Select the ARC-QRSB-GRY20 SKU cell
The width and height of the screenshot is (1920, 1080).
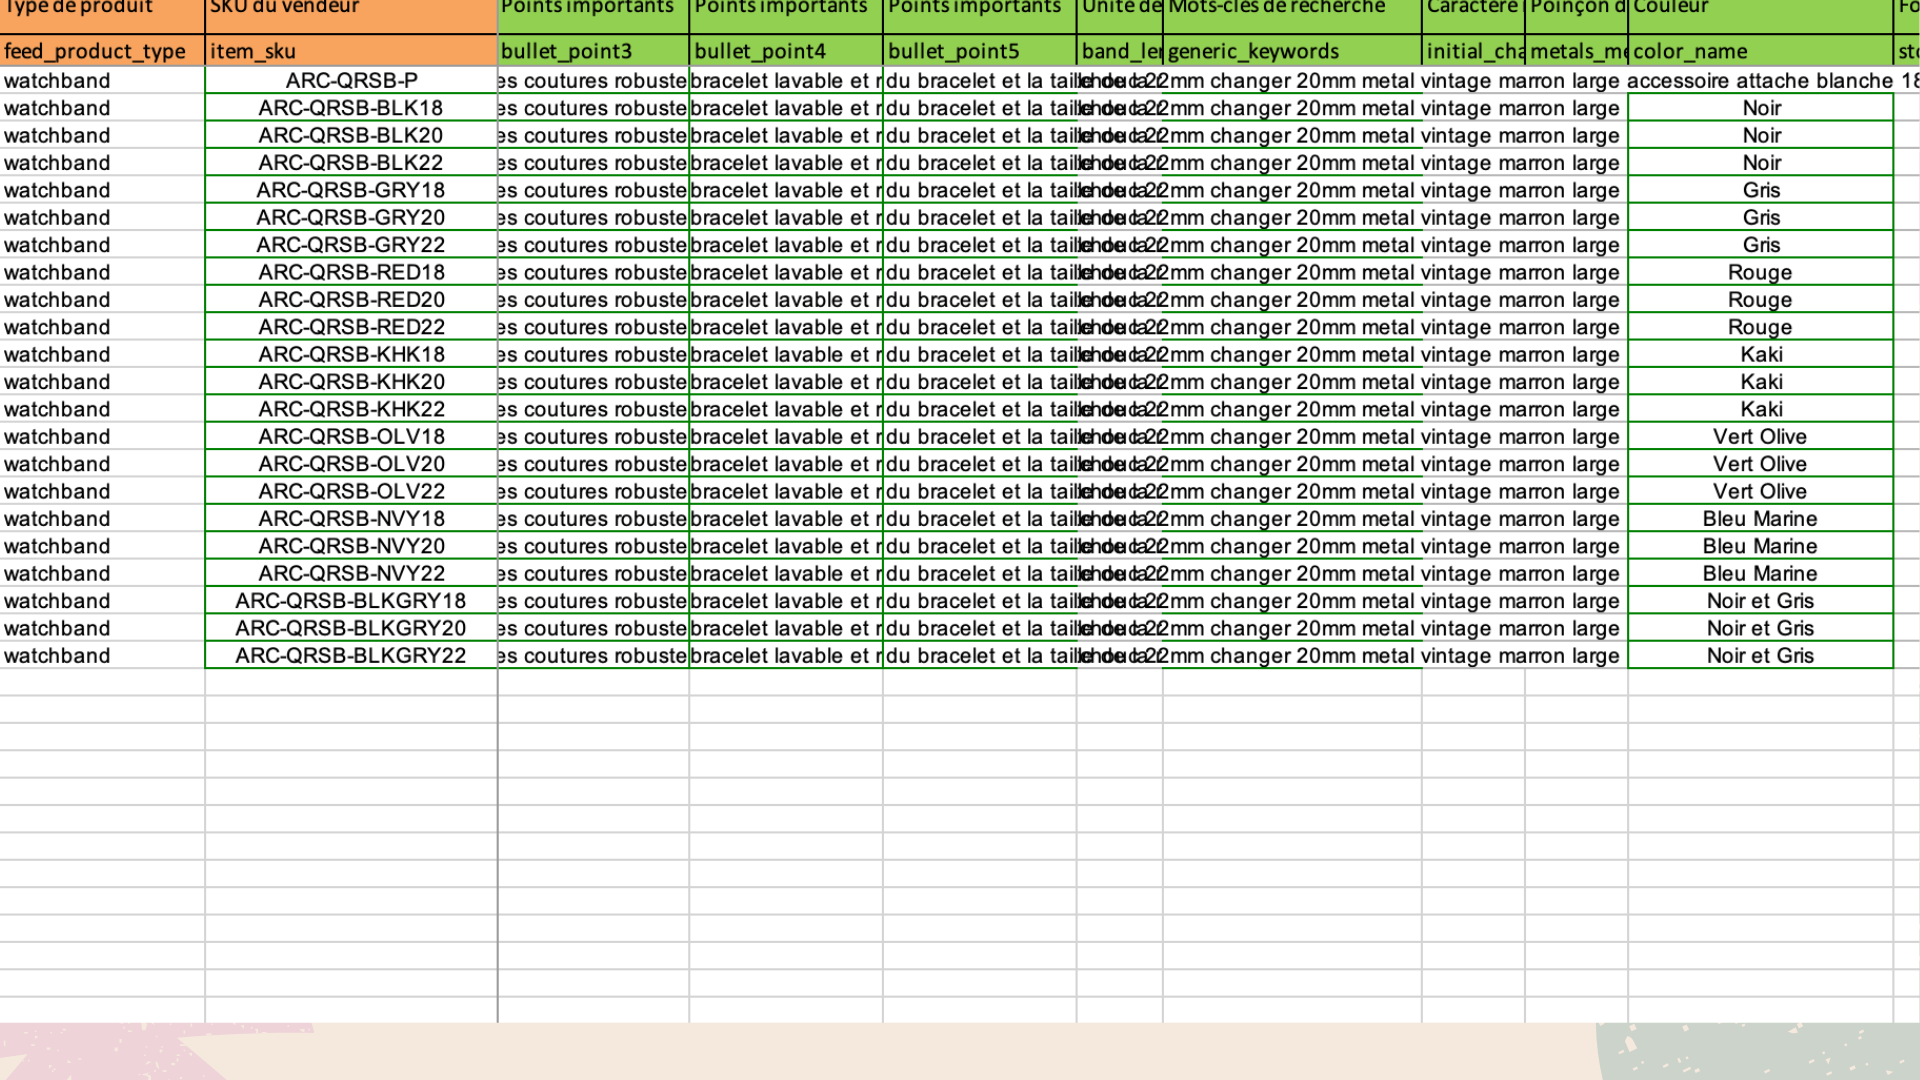tap(351, 218)
